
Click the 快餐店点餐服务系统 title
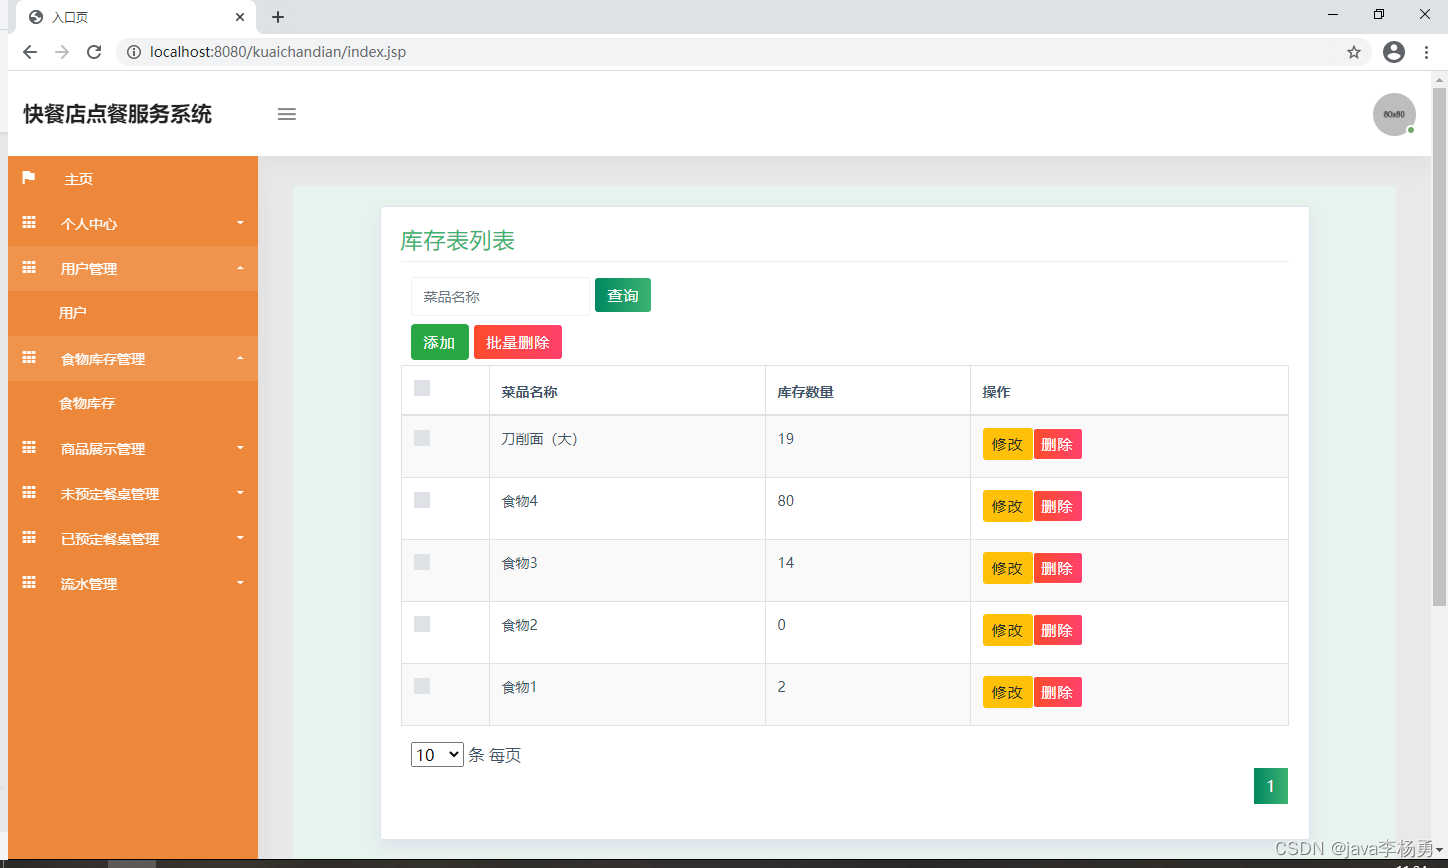pos(118,114)
